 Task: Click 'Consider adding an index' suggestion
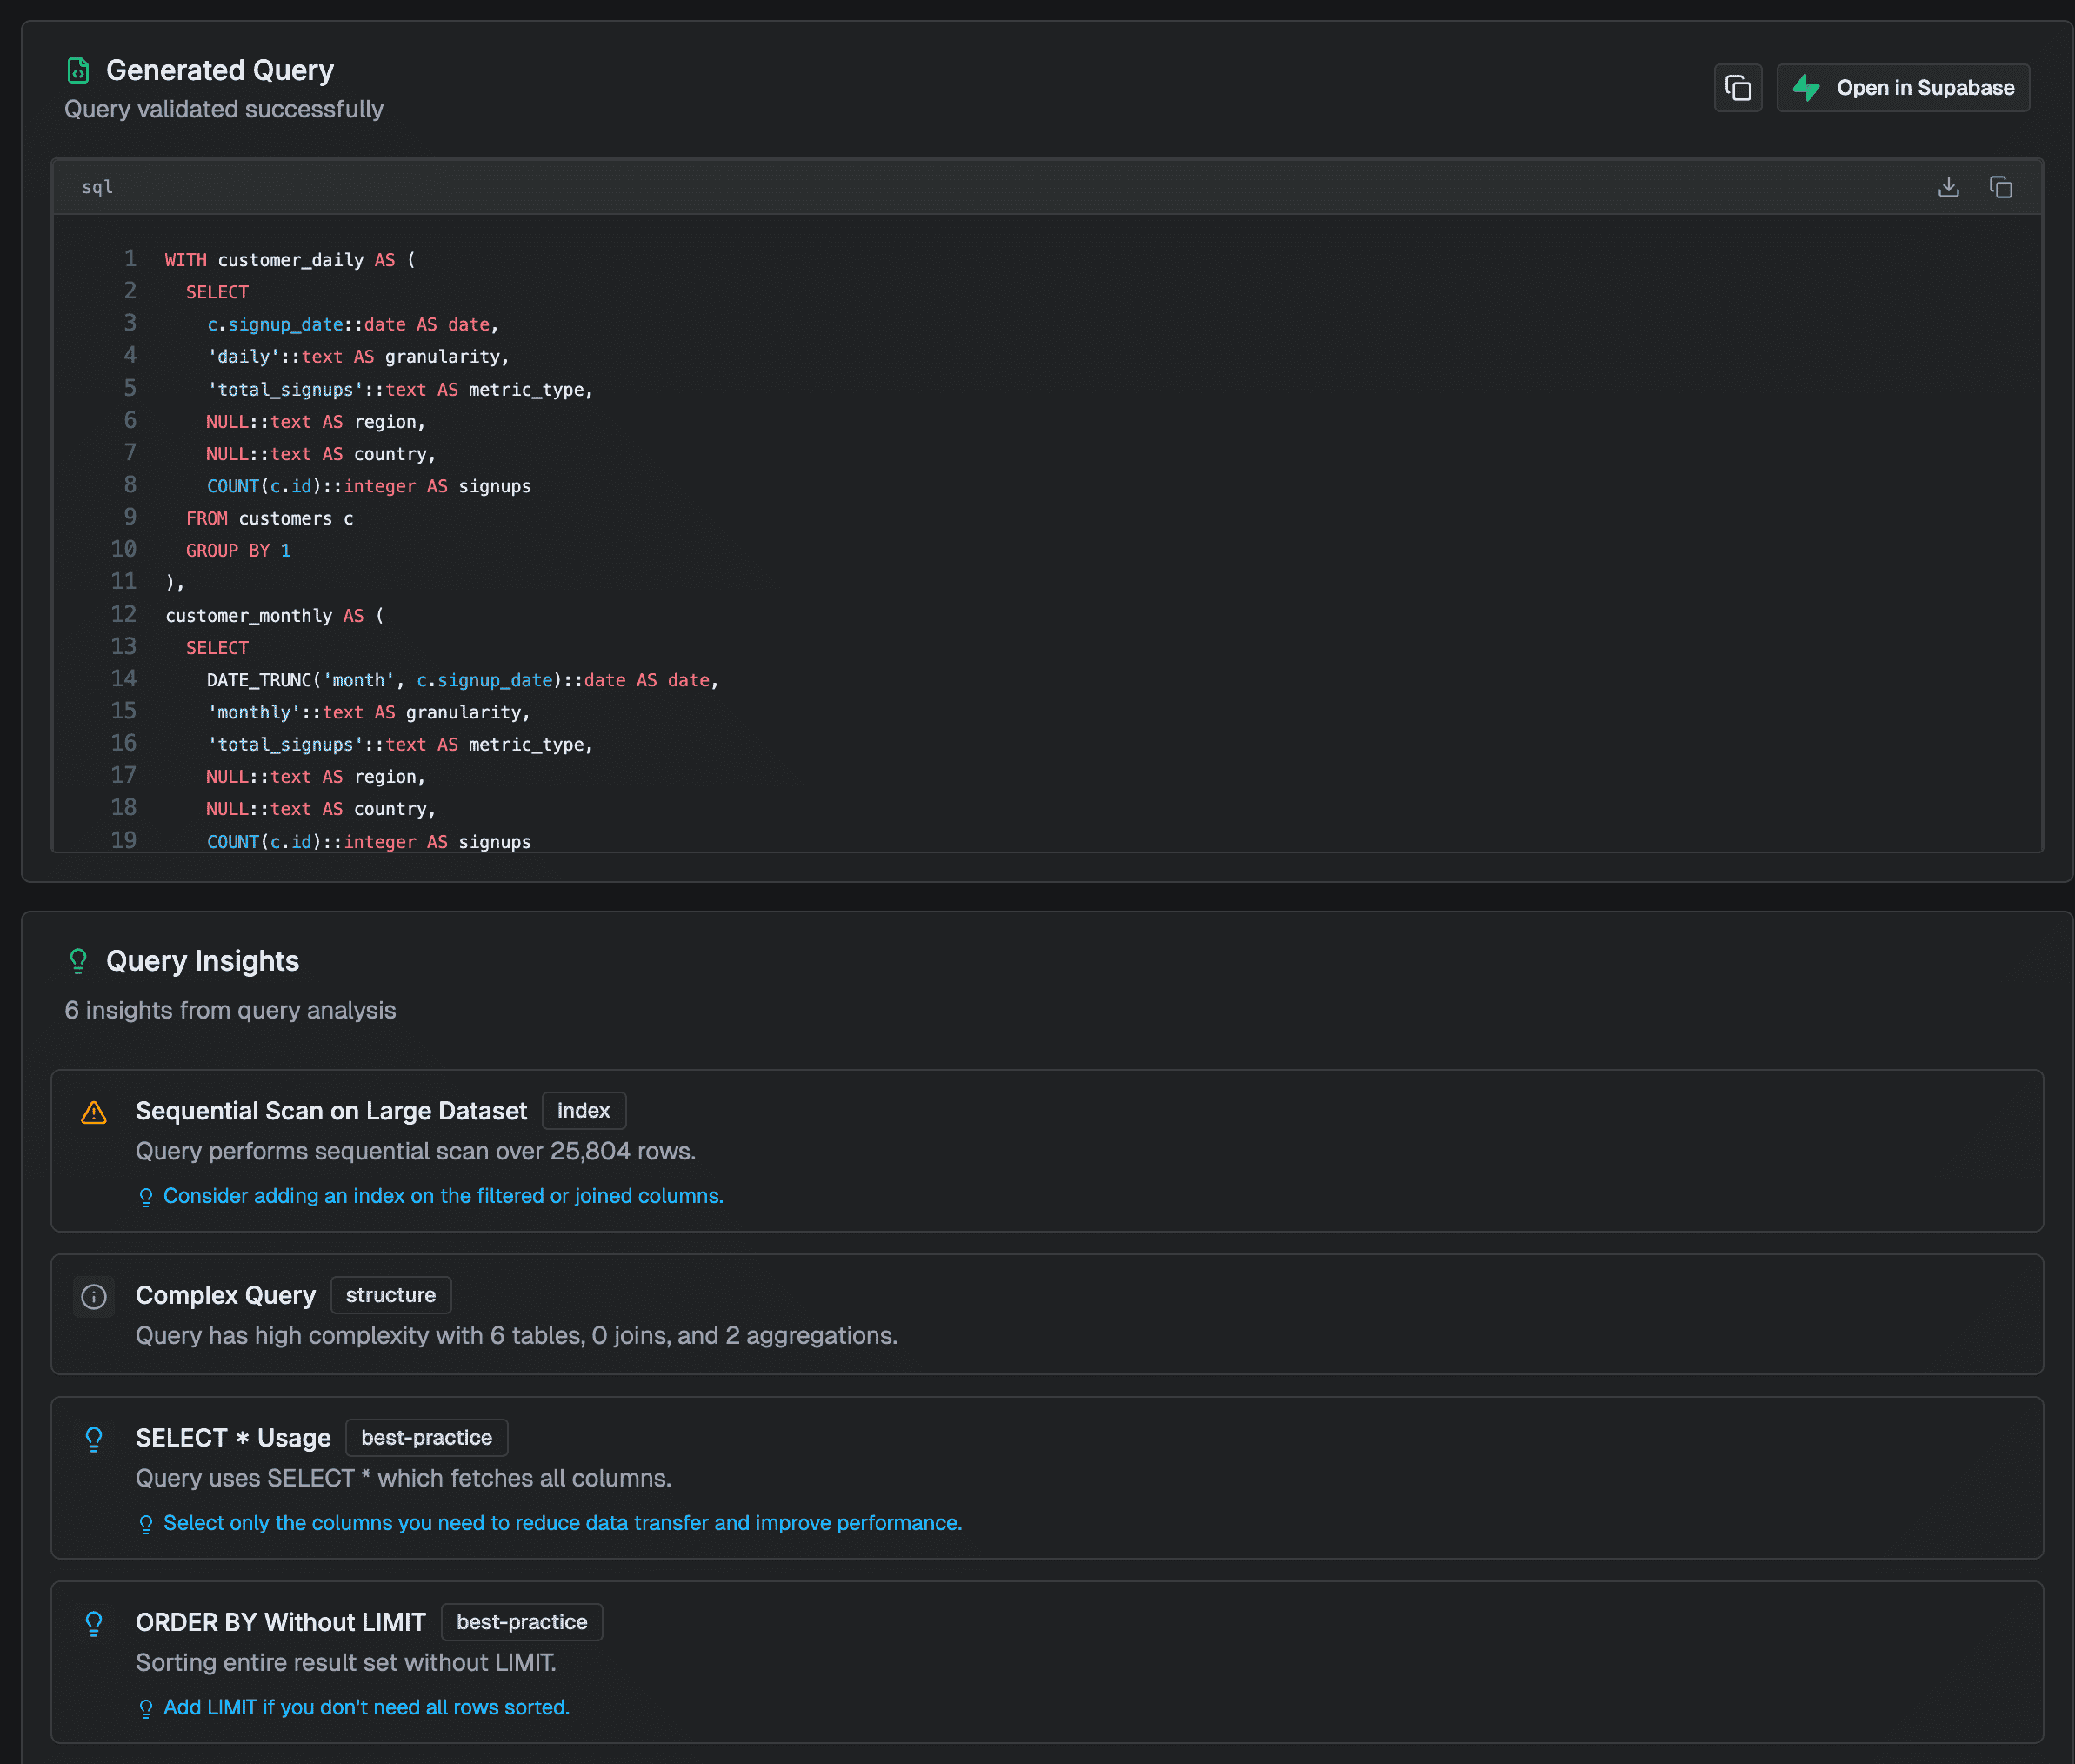442,1196
